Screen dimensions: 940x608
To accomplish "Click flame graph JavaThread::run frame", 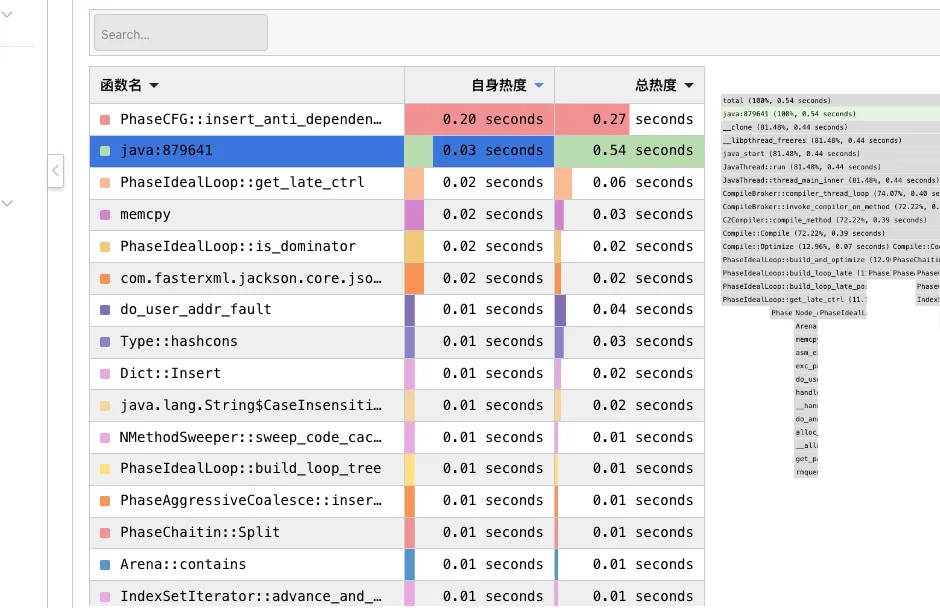I will pos(830,167).
